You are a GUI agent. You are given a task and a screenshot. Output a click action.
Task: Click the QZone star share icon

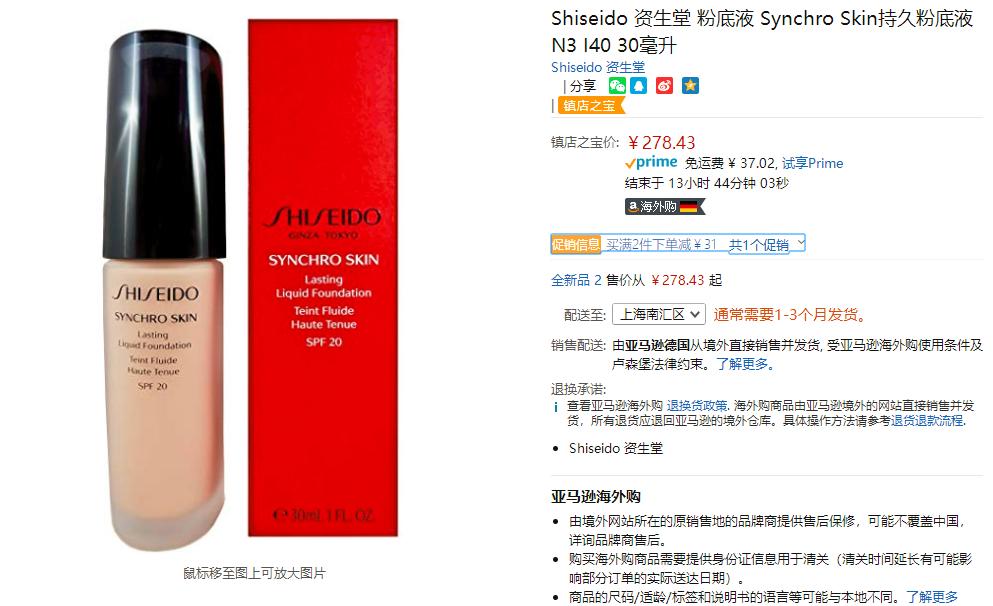[x=690, y=85]
